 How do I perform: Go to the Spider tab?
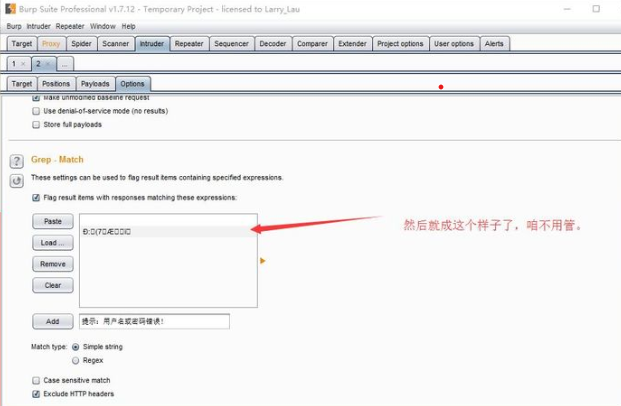click(81, 44)
